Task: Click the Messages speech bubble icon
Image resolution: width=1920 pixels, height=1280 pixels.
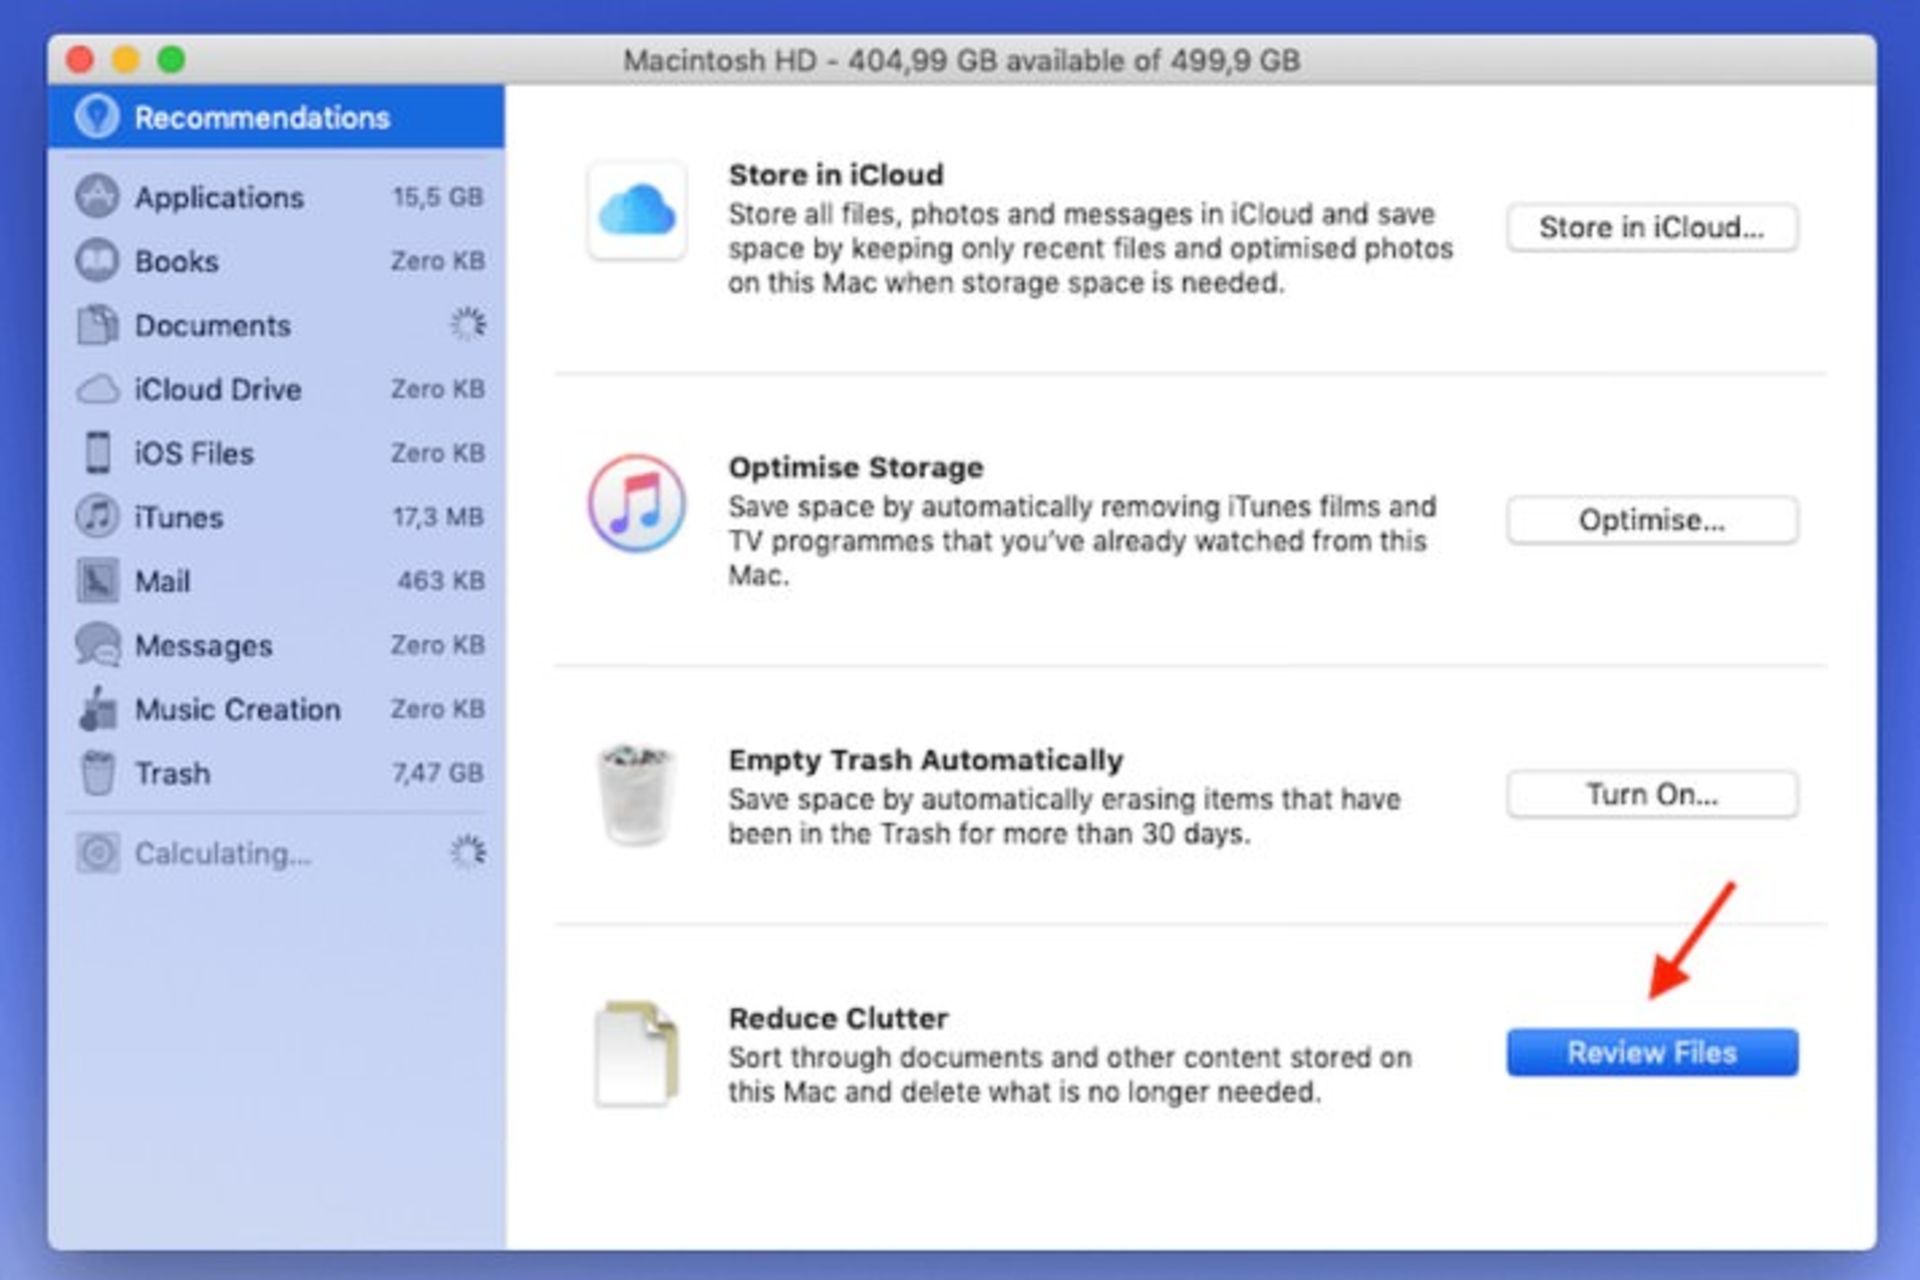Action: [x=97, y=645]
